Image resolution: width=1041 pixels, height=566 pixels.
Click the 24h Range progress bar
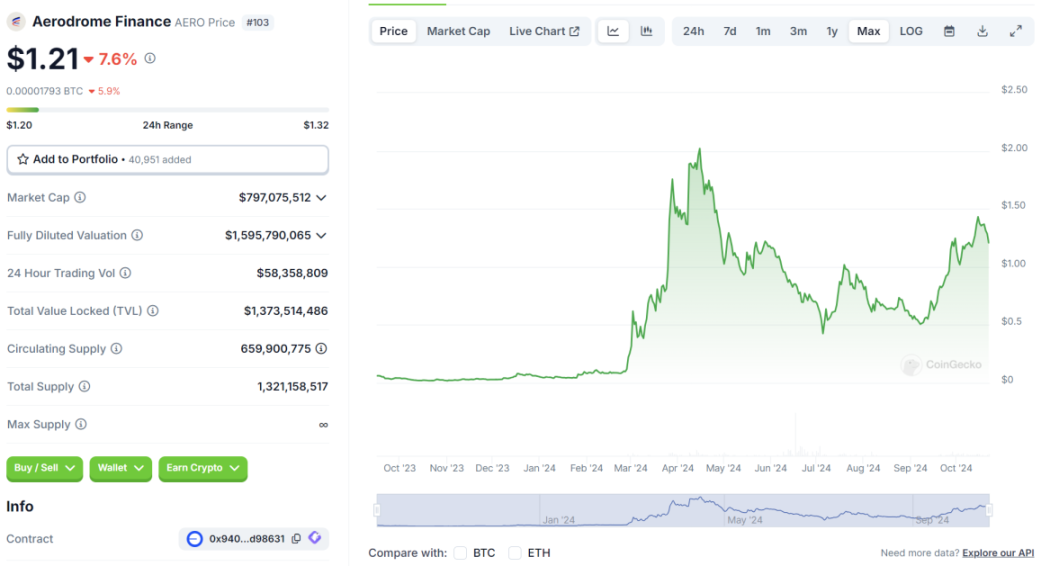point(167,109)
